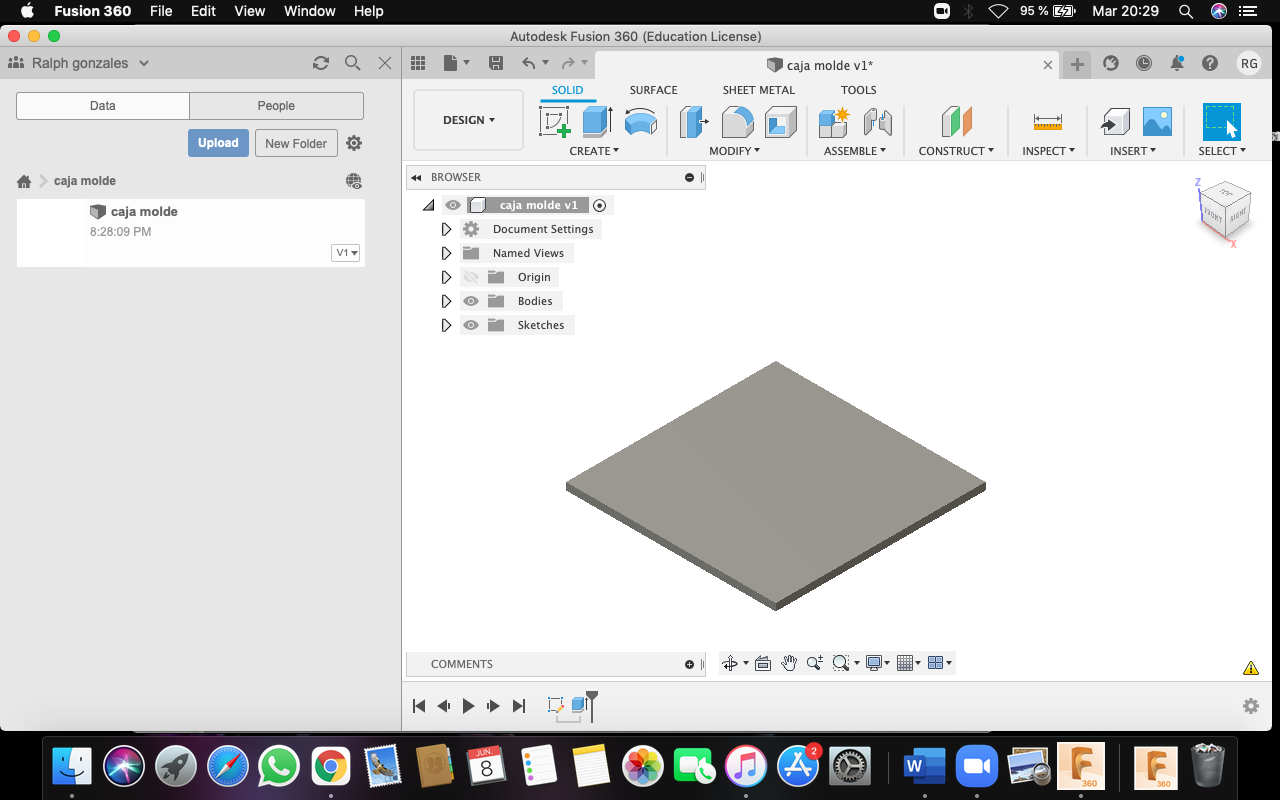Open project web globe icon

[354, 181]
